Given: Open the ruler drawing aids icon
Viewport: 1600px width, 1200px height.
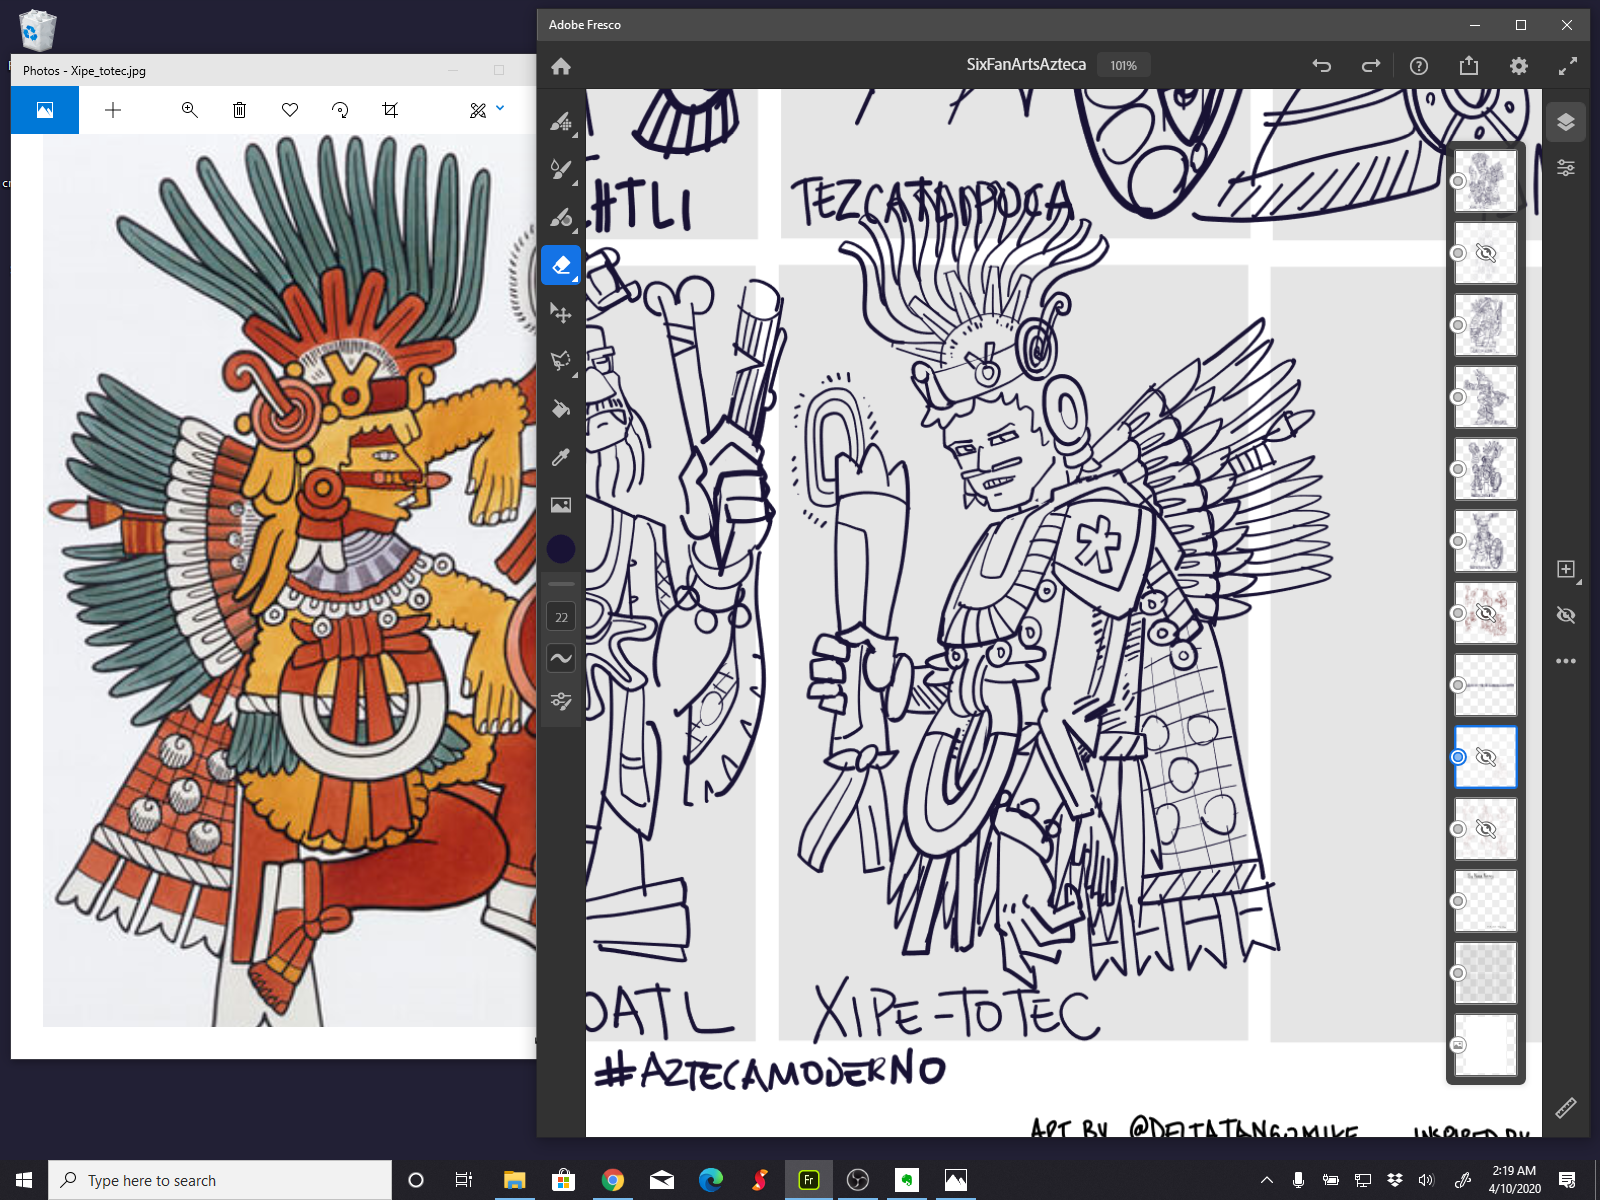Looking at the screenshot, I should click(1566, 1107).
